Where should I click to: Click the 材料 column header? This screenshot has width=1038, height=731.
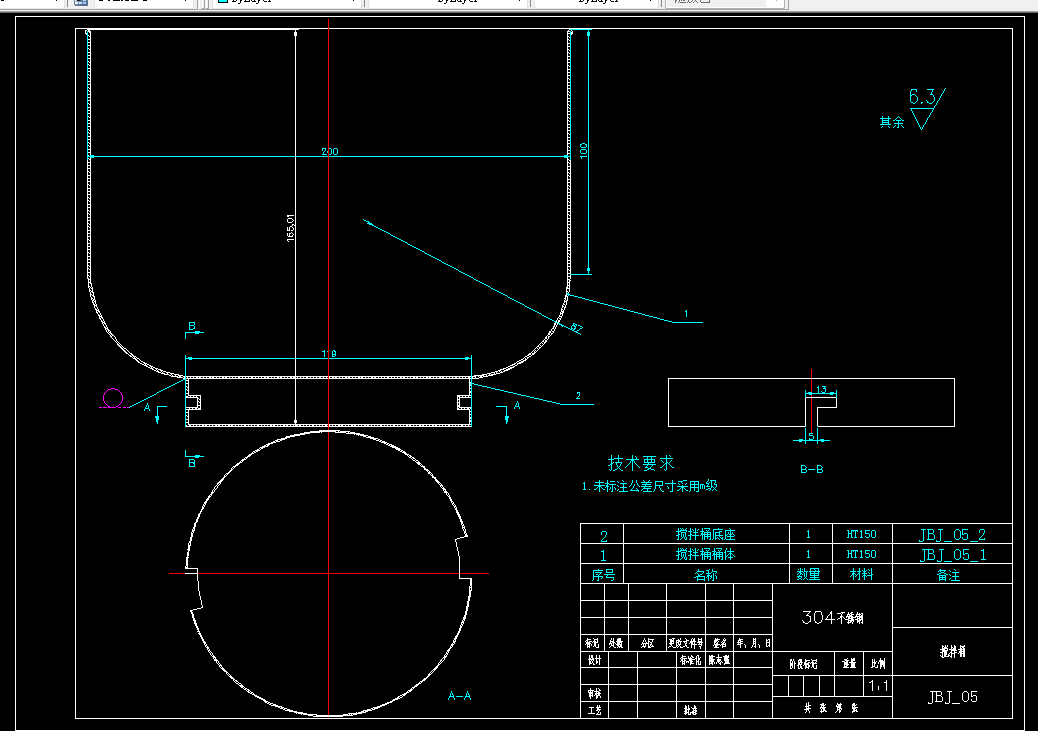pos(861,574)
